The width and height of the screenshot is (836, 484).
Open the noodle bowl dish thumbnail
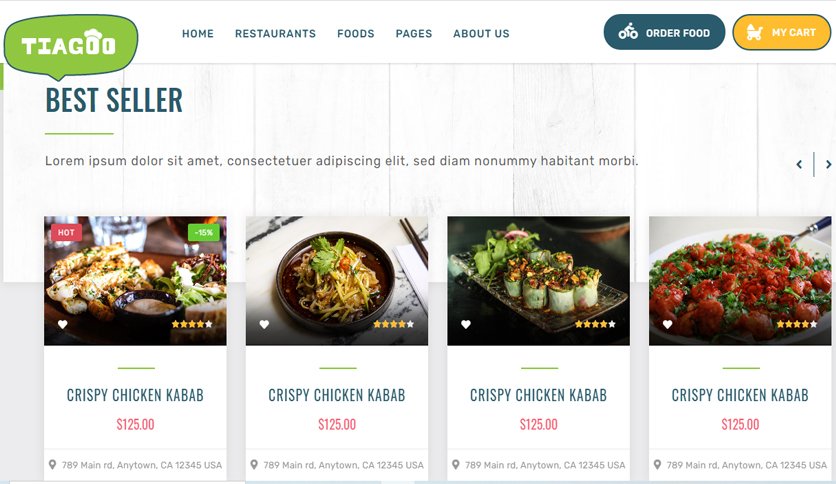point(337,280)
